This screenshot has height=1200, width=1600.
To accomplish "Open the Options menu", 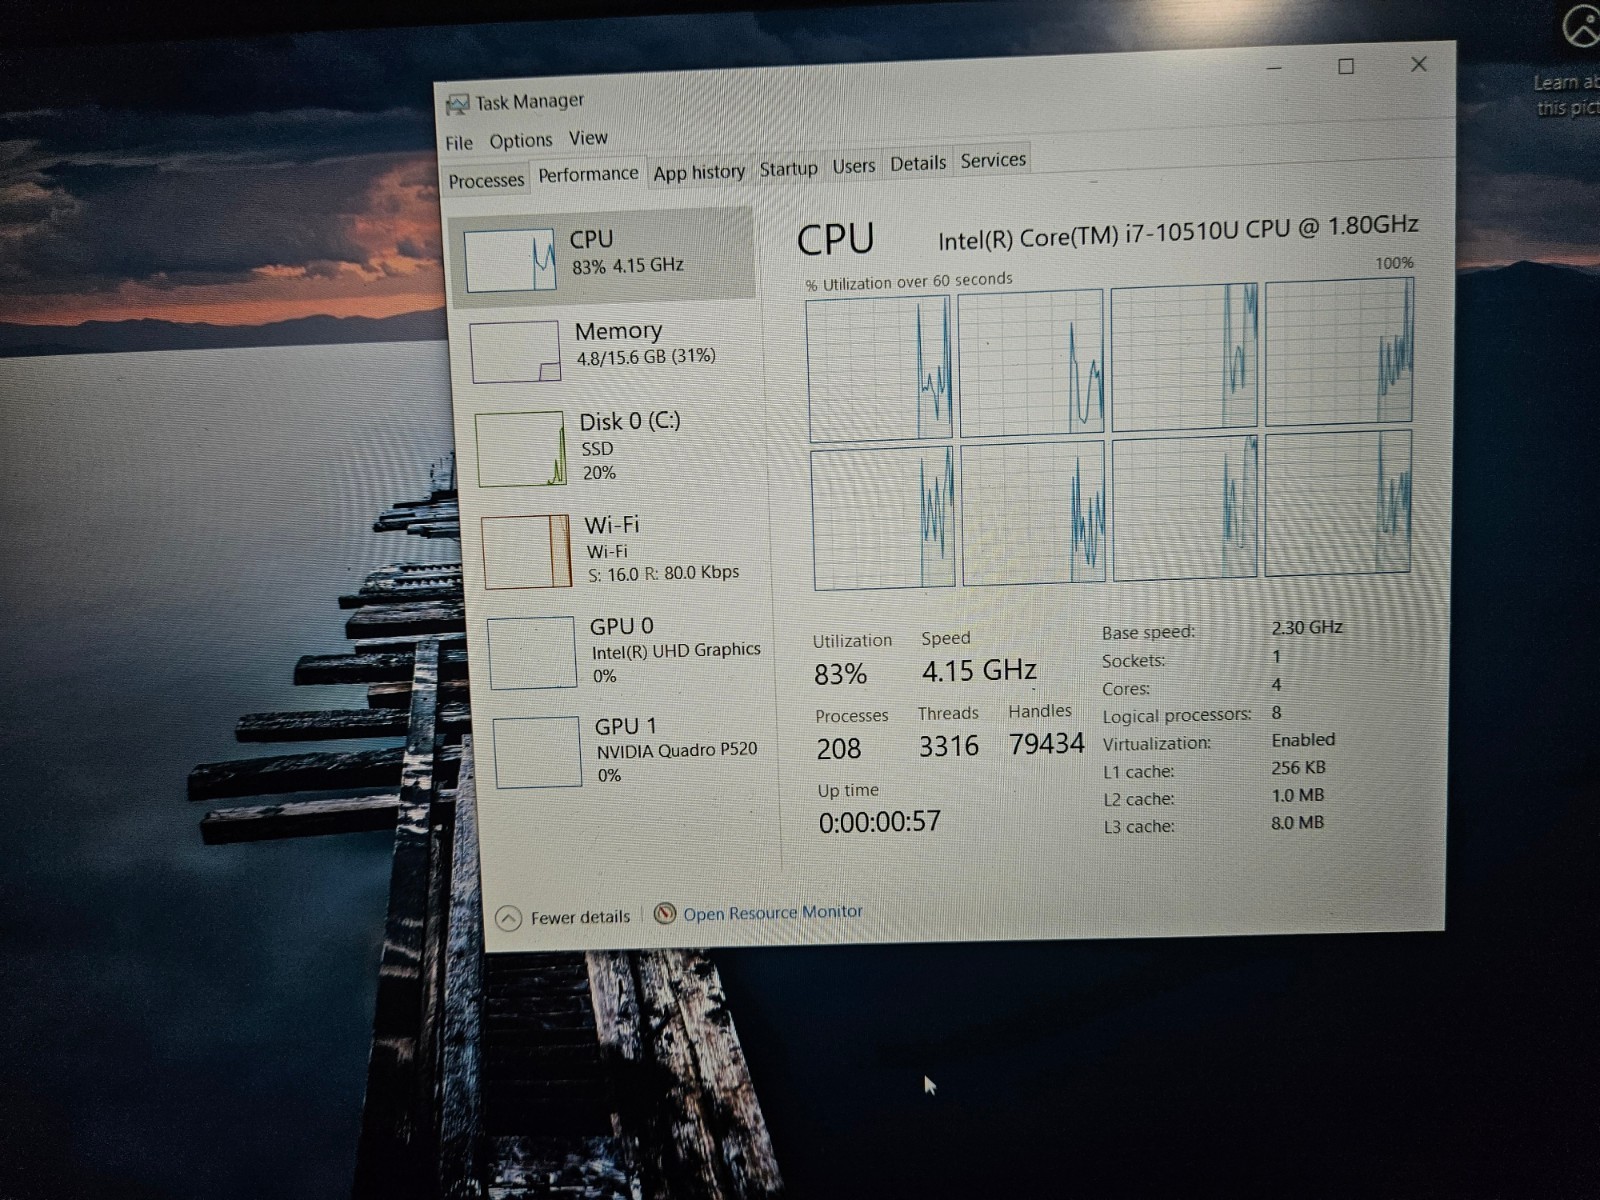I will [521, 141].
